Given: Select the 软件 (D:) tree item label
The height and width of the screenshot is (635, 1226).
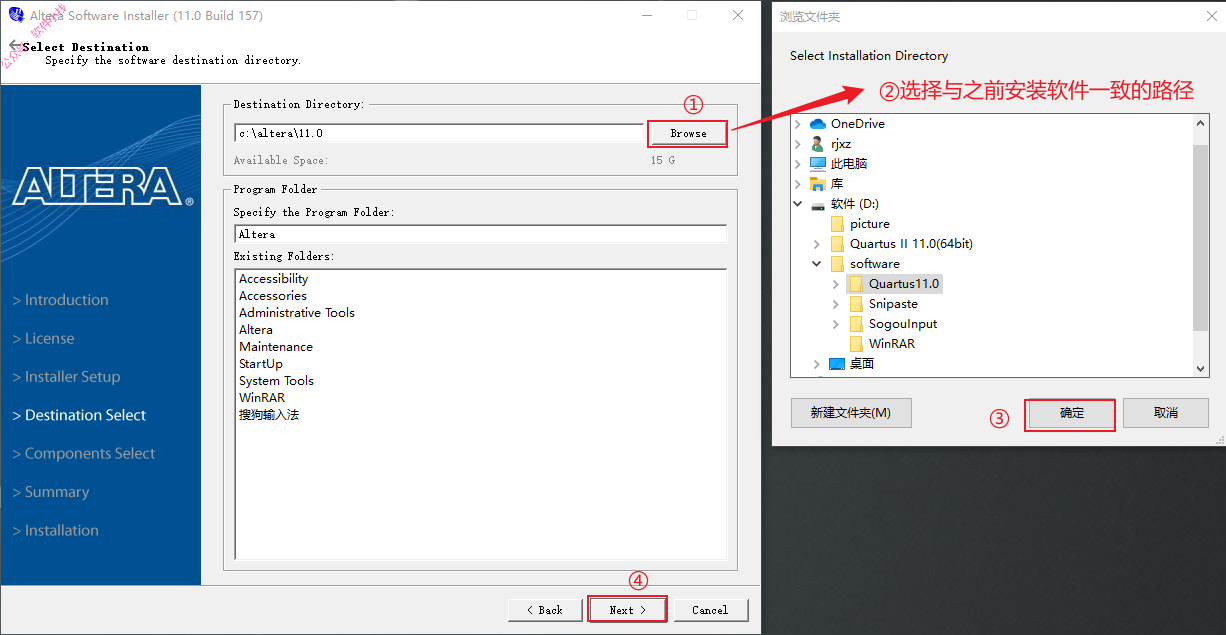Looking at the screenshot, I should coord(855,204).
